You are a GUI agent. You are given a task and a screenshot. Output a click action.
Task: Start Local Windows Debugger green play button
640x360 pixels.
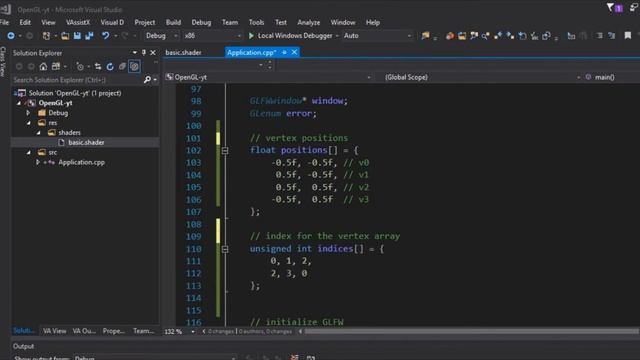pyautogui.click(x=251, y=36)
